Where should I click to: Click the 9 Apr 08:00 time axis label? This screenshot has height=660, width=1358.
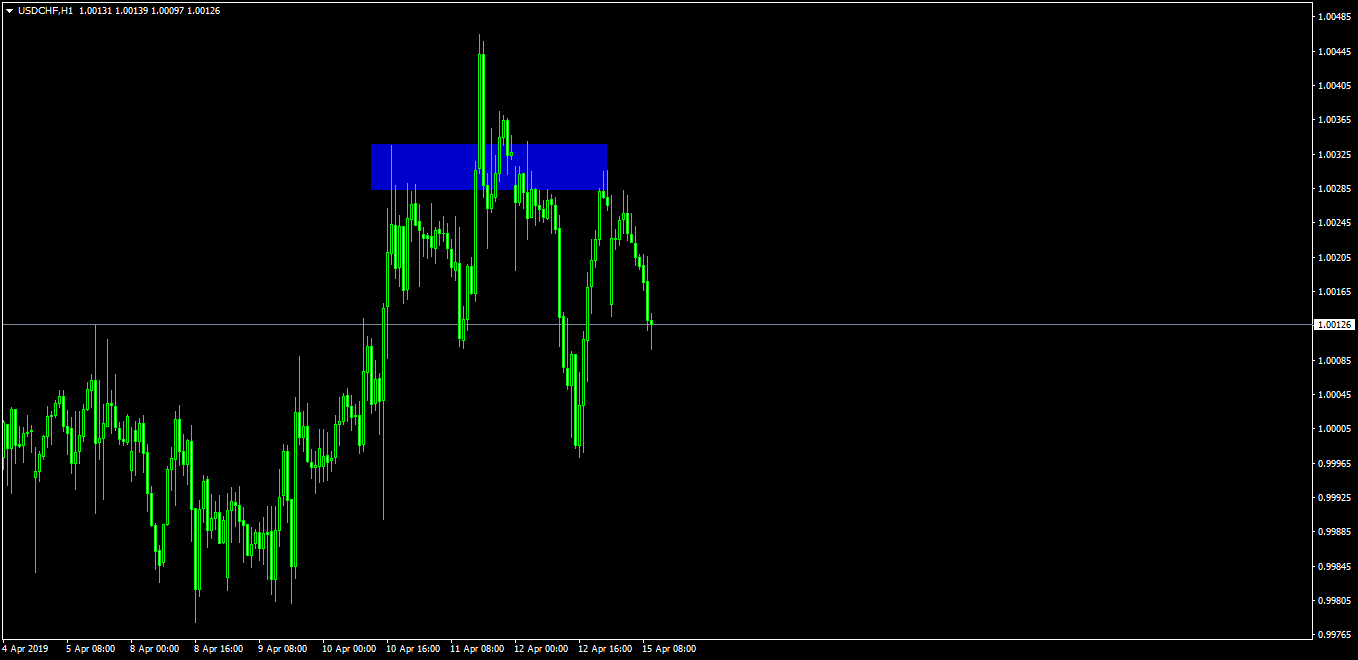(283, 649)
